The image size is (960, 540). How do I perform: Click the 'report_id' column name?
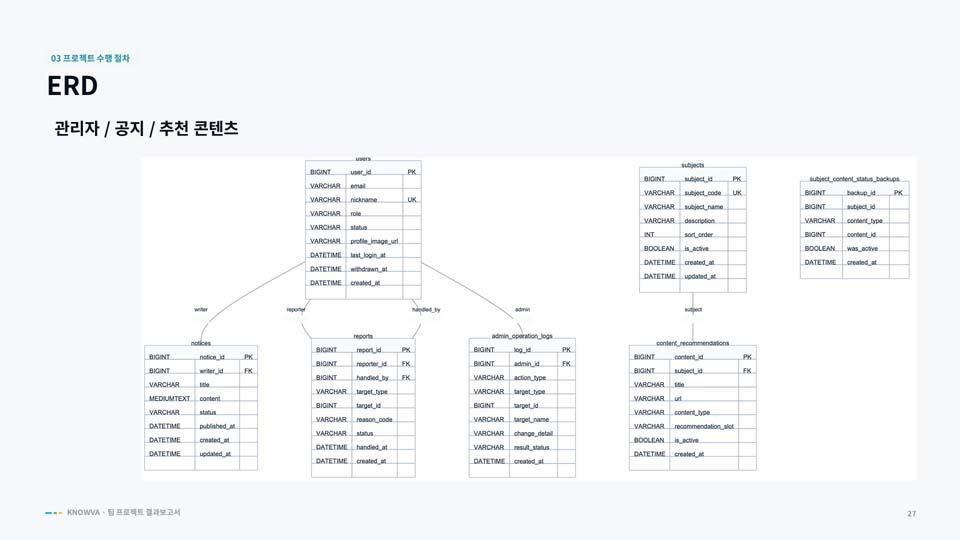pyautogui.click(x=369, y=350)
